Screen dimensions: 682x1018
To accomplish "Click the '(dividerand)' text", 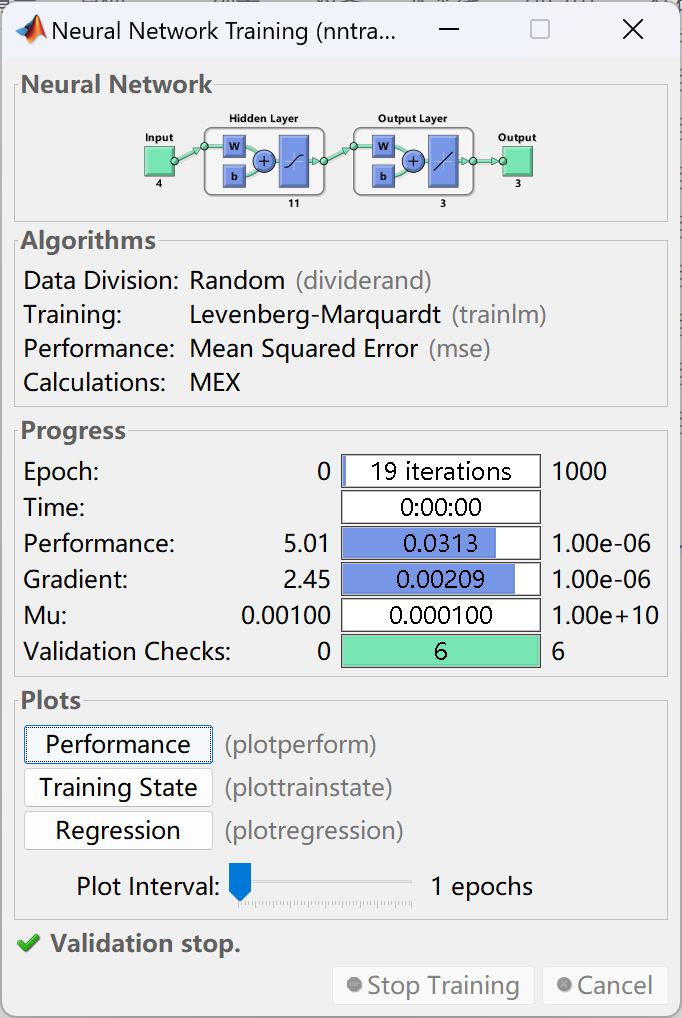I will click(364, 280).
